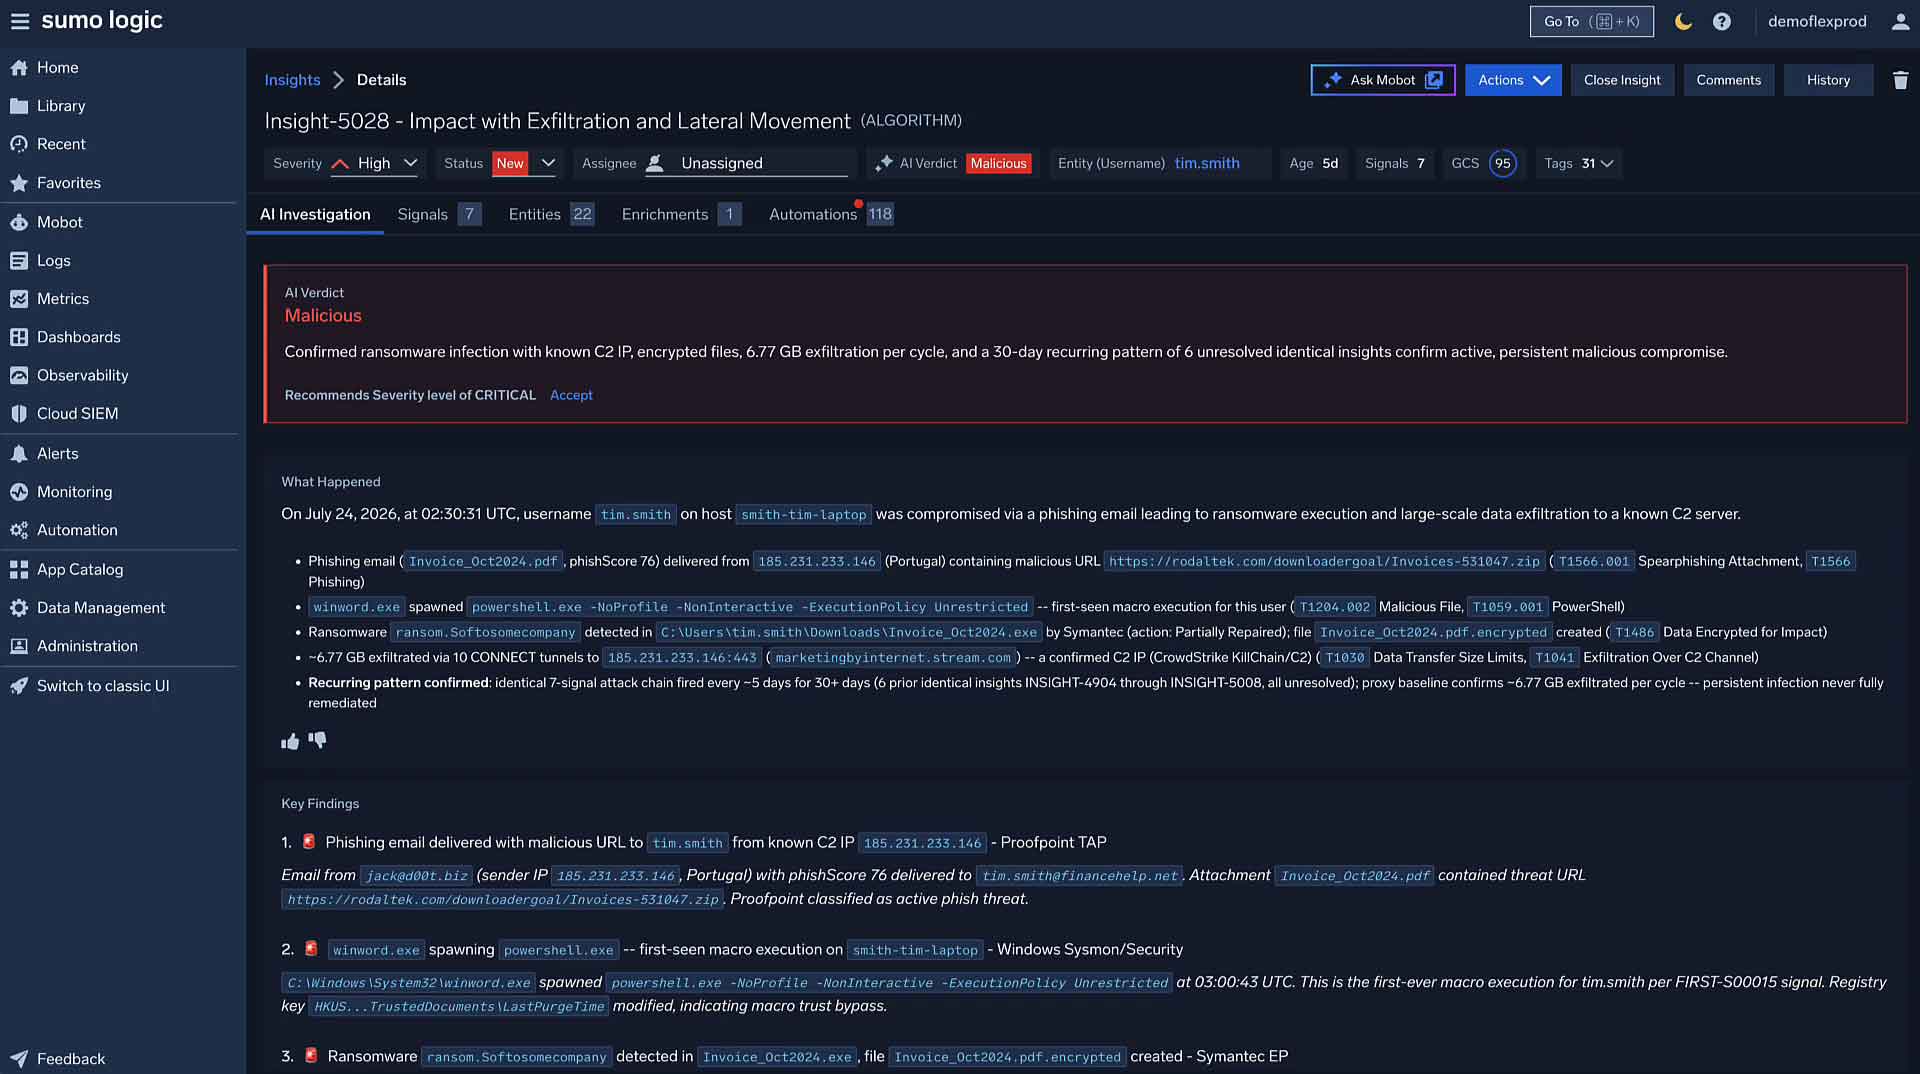Click the Alerts bell icon
This screenshot has height=1074, width=1920.
19,454
